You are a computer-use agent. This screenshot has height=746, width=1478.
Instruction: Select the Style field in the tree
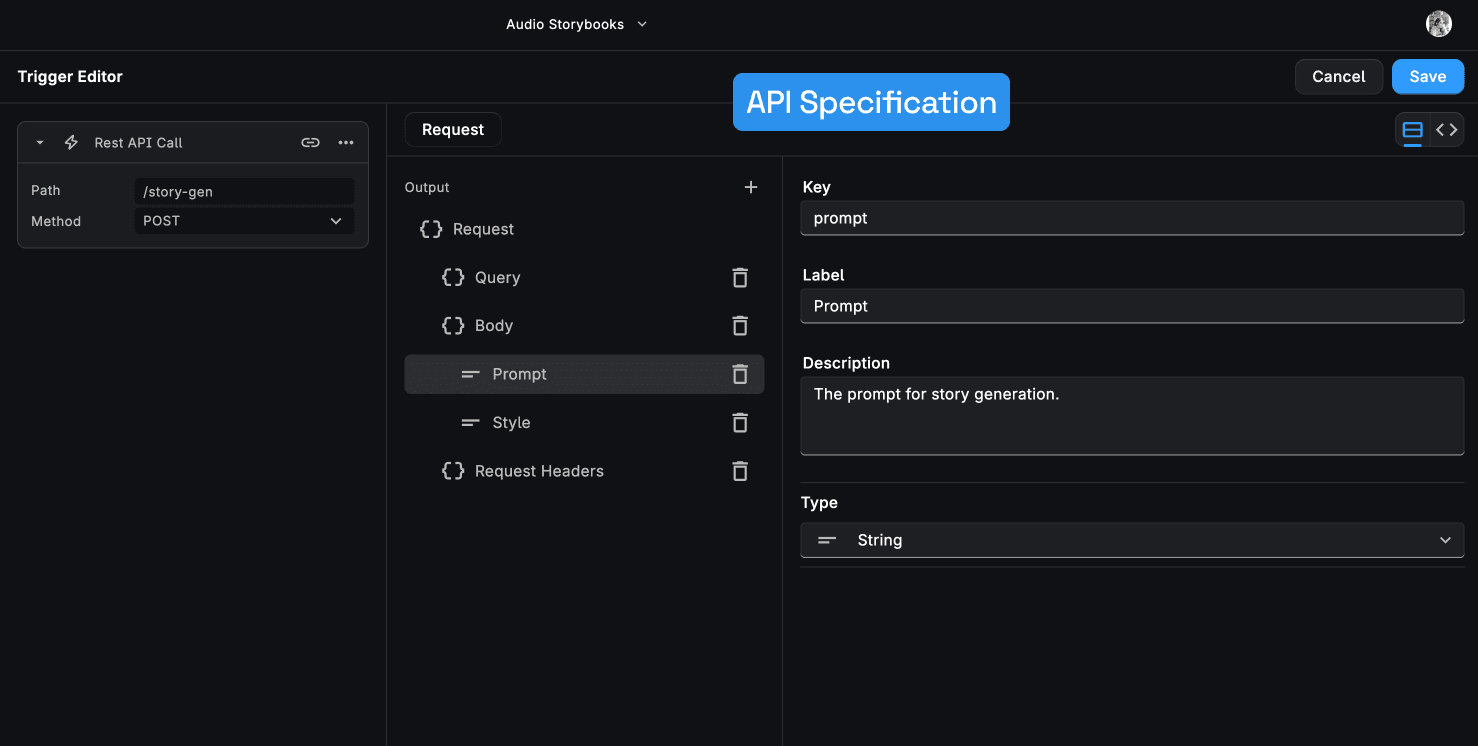point(511,423)
